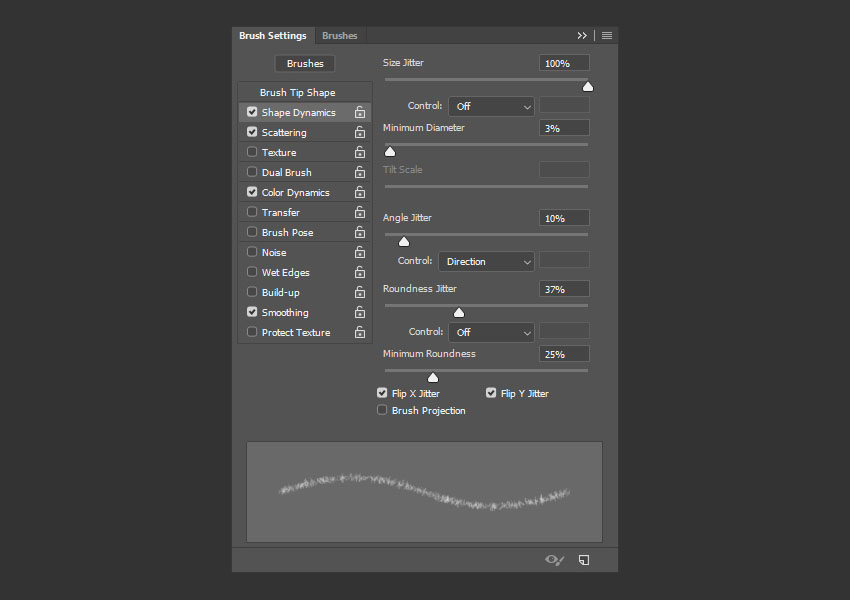Toggle the Shape Dynamics lock icon
850x600 pixels.
pos(360,112)
